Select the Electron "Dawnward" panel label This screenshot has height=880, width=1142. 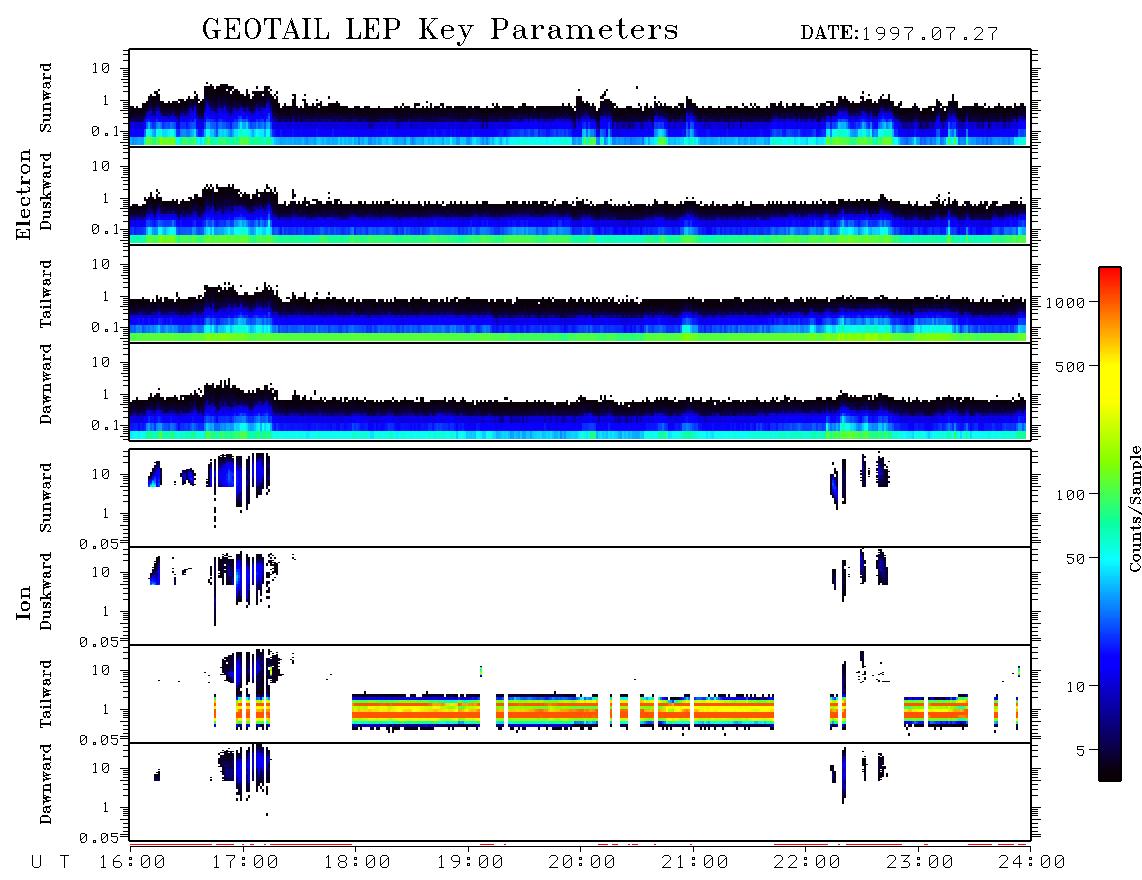point(45,384)
